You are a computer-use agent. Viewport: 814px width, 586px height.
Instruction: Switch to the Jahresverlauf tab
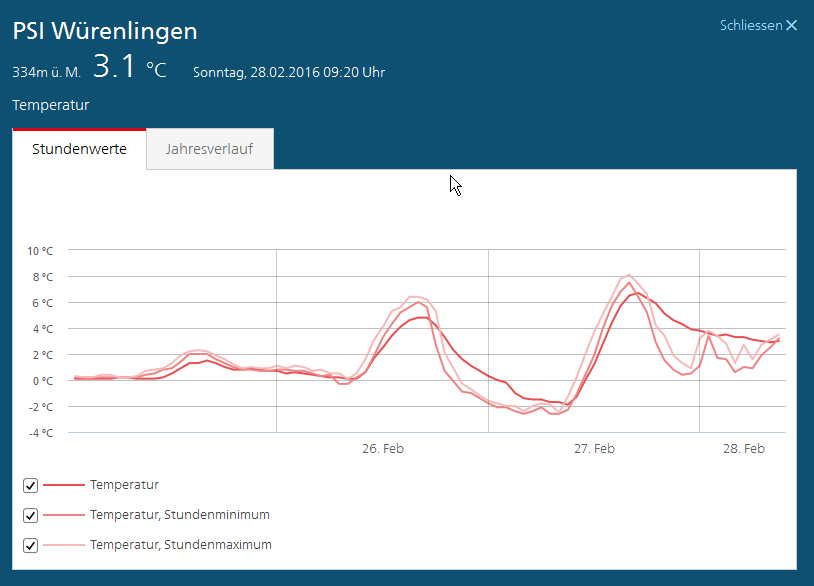click(210, 149)
